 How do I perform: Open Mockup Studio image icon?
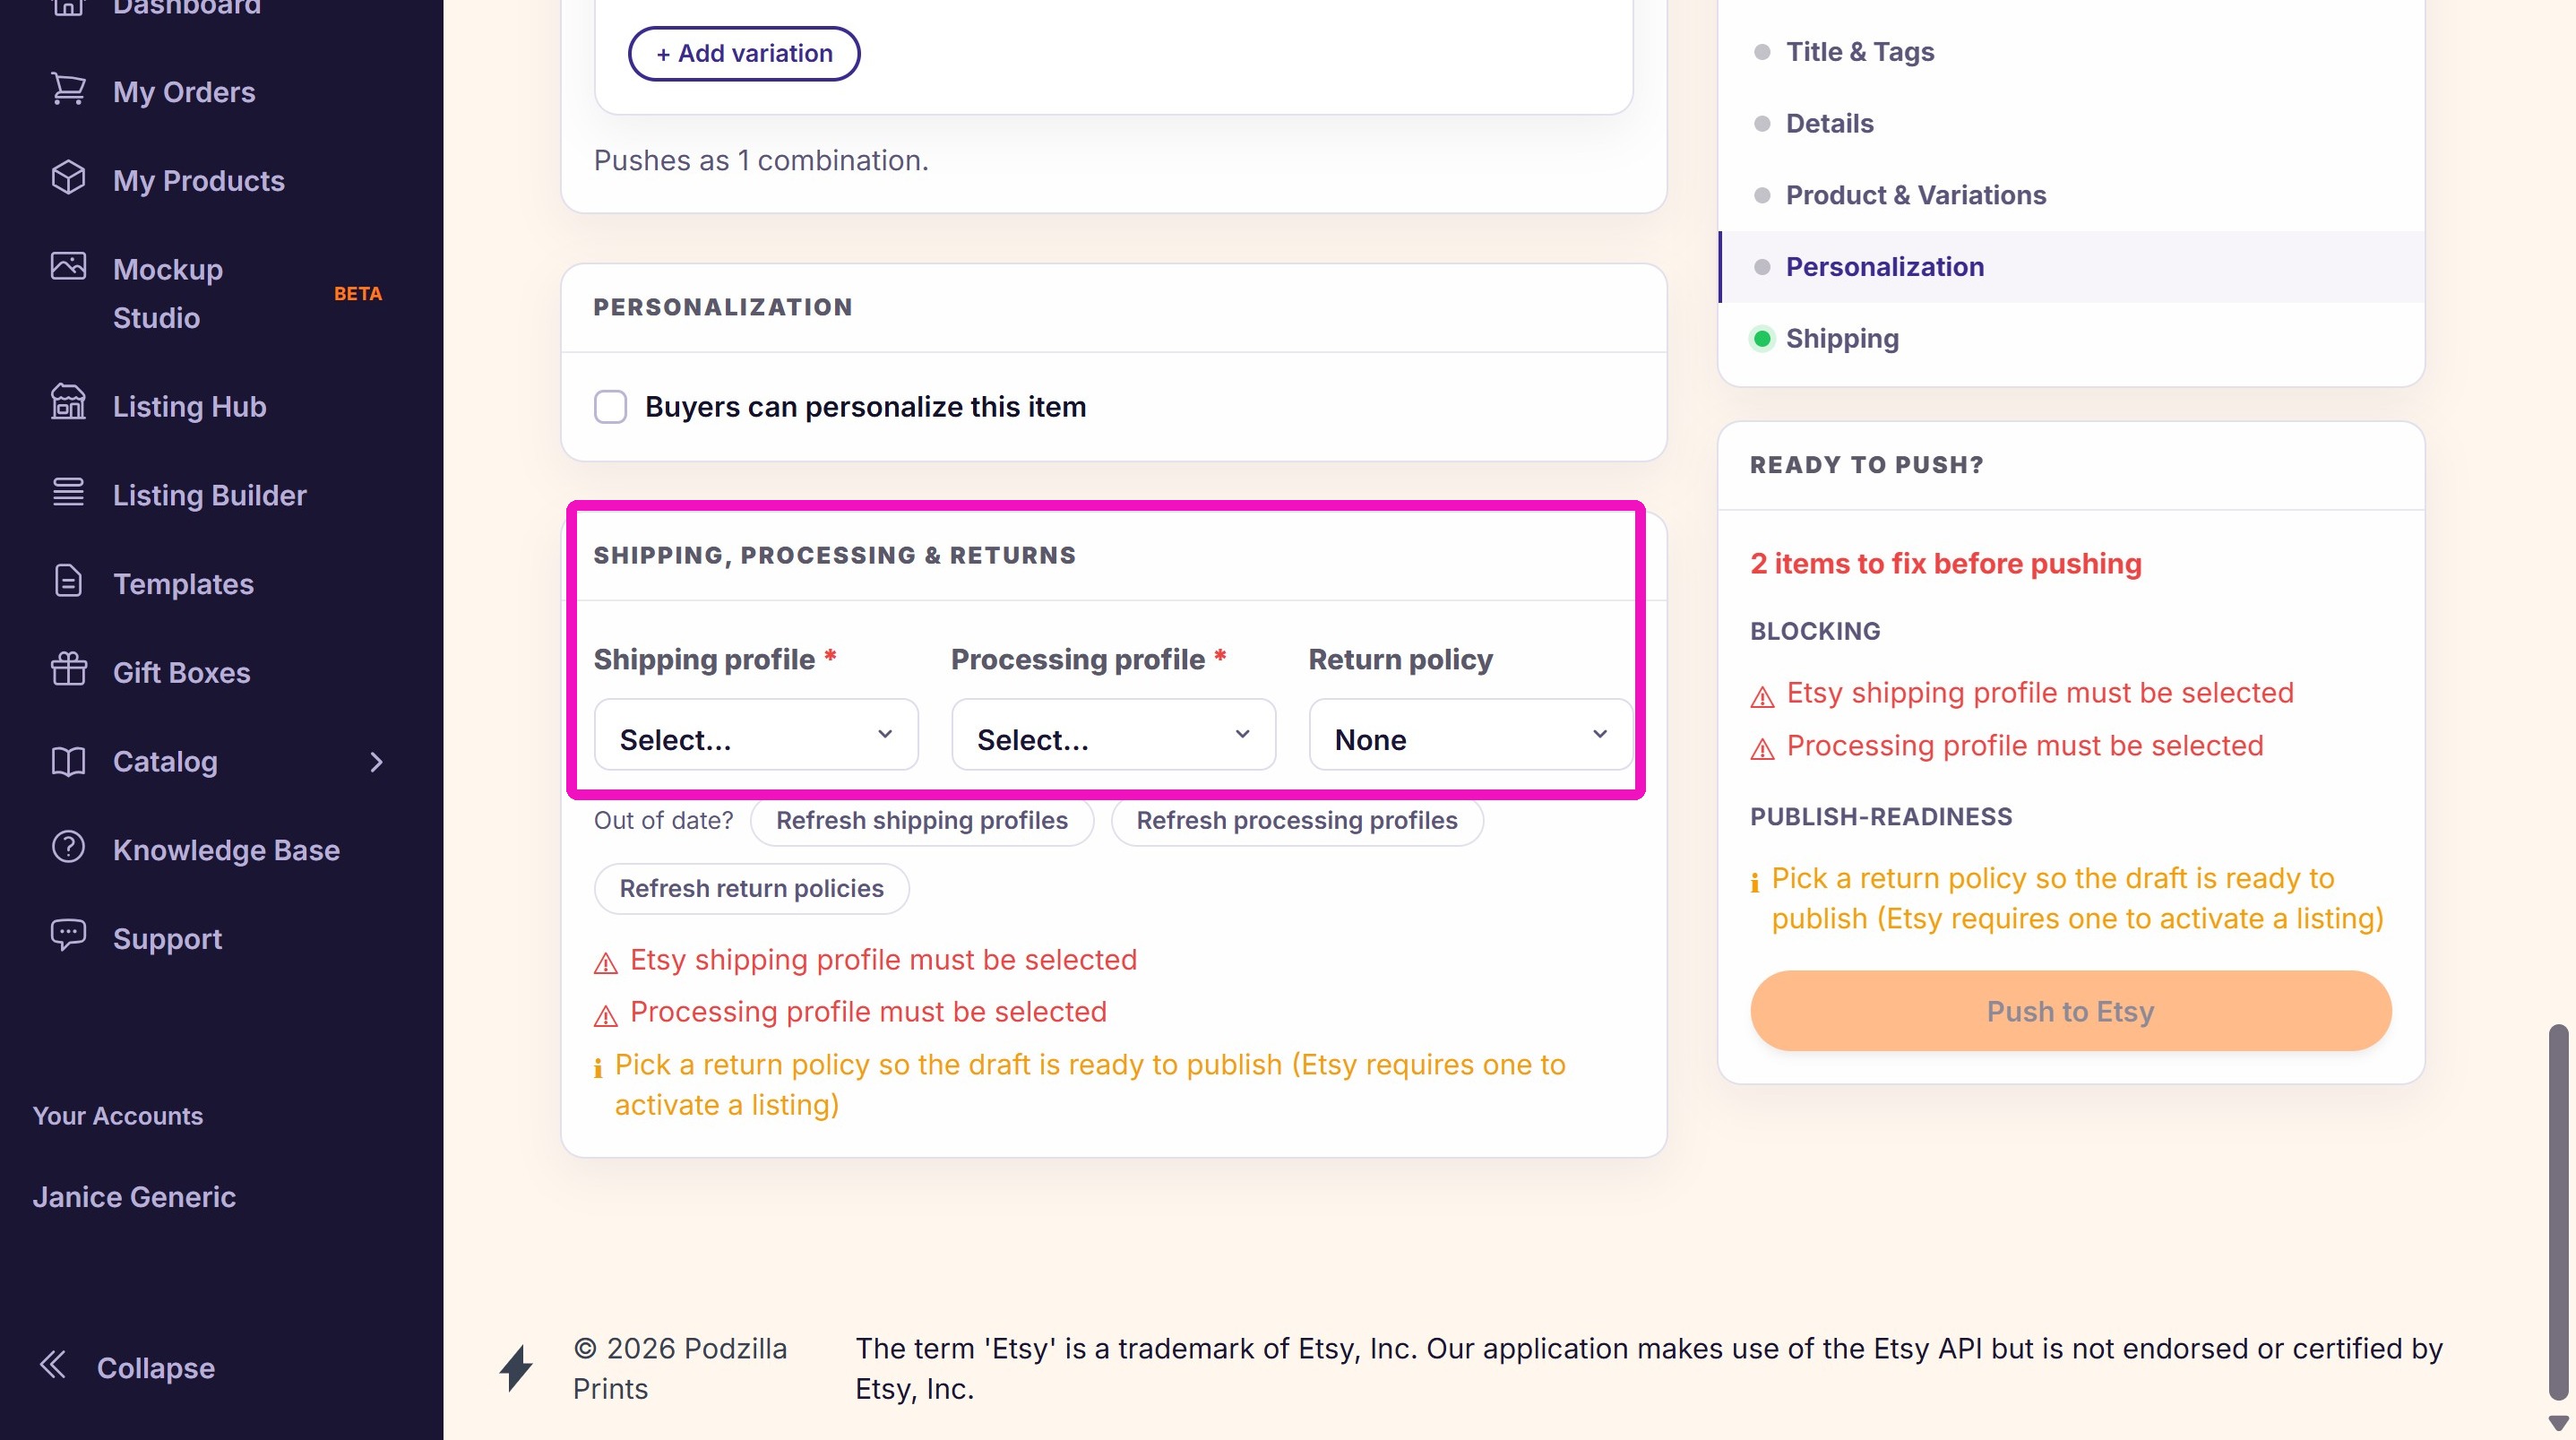click(x=68, y=266)
